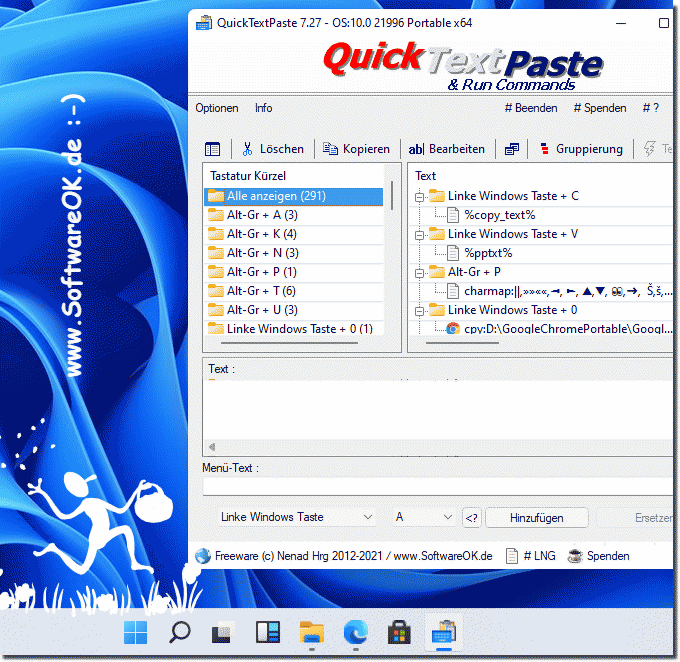Screen dimensions: 680x662
Task: Select Linke Windows Taste + 0 (1) entry
Action: point(294,329)
